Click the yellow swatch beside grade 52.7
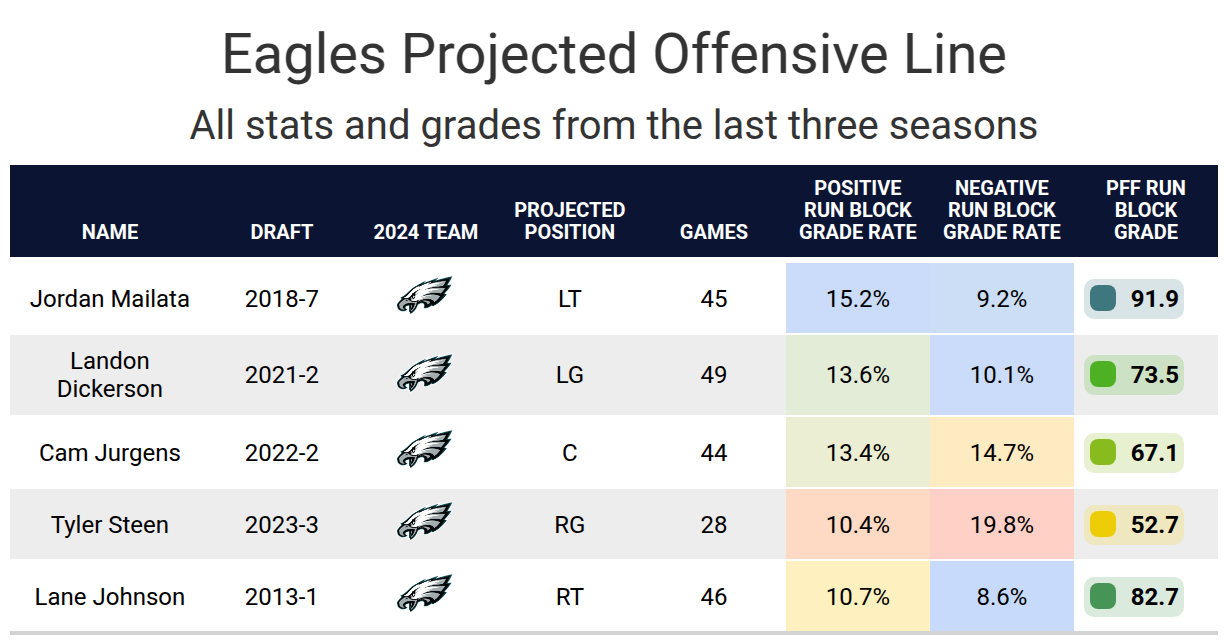The image size is (1228, 642). (x=1103, y=524)
